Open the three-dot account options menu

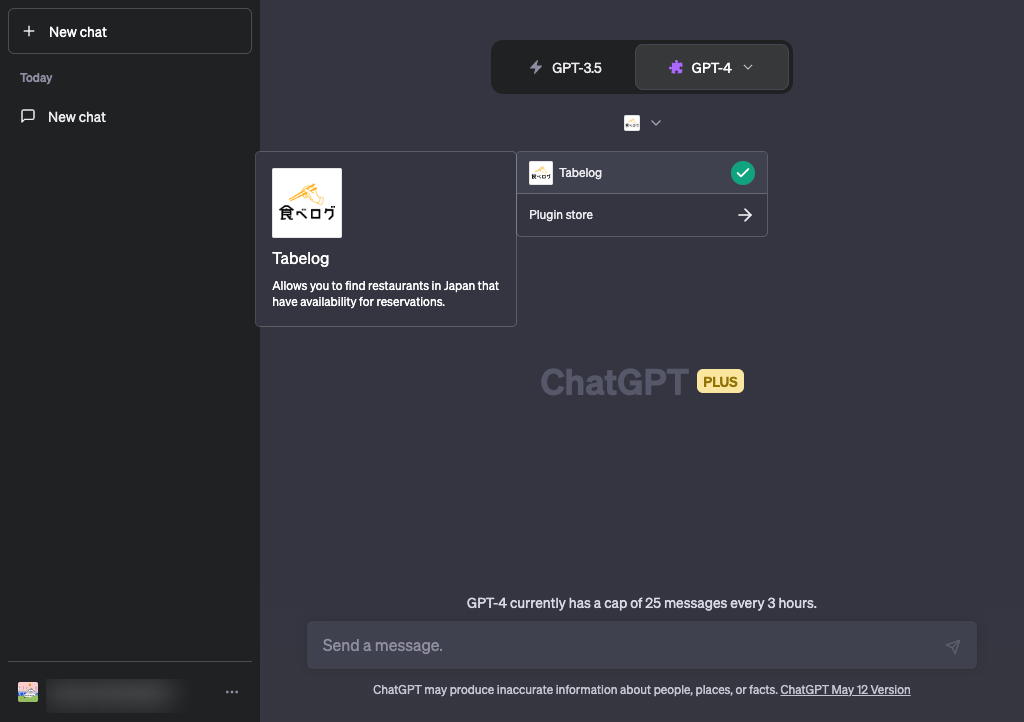[x=232, y=692]
